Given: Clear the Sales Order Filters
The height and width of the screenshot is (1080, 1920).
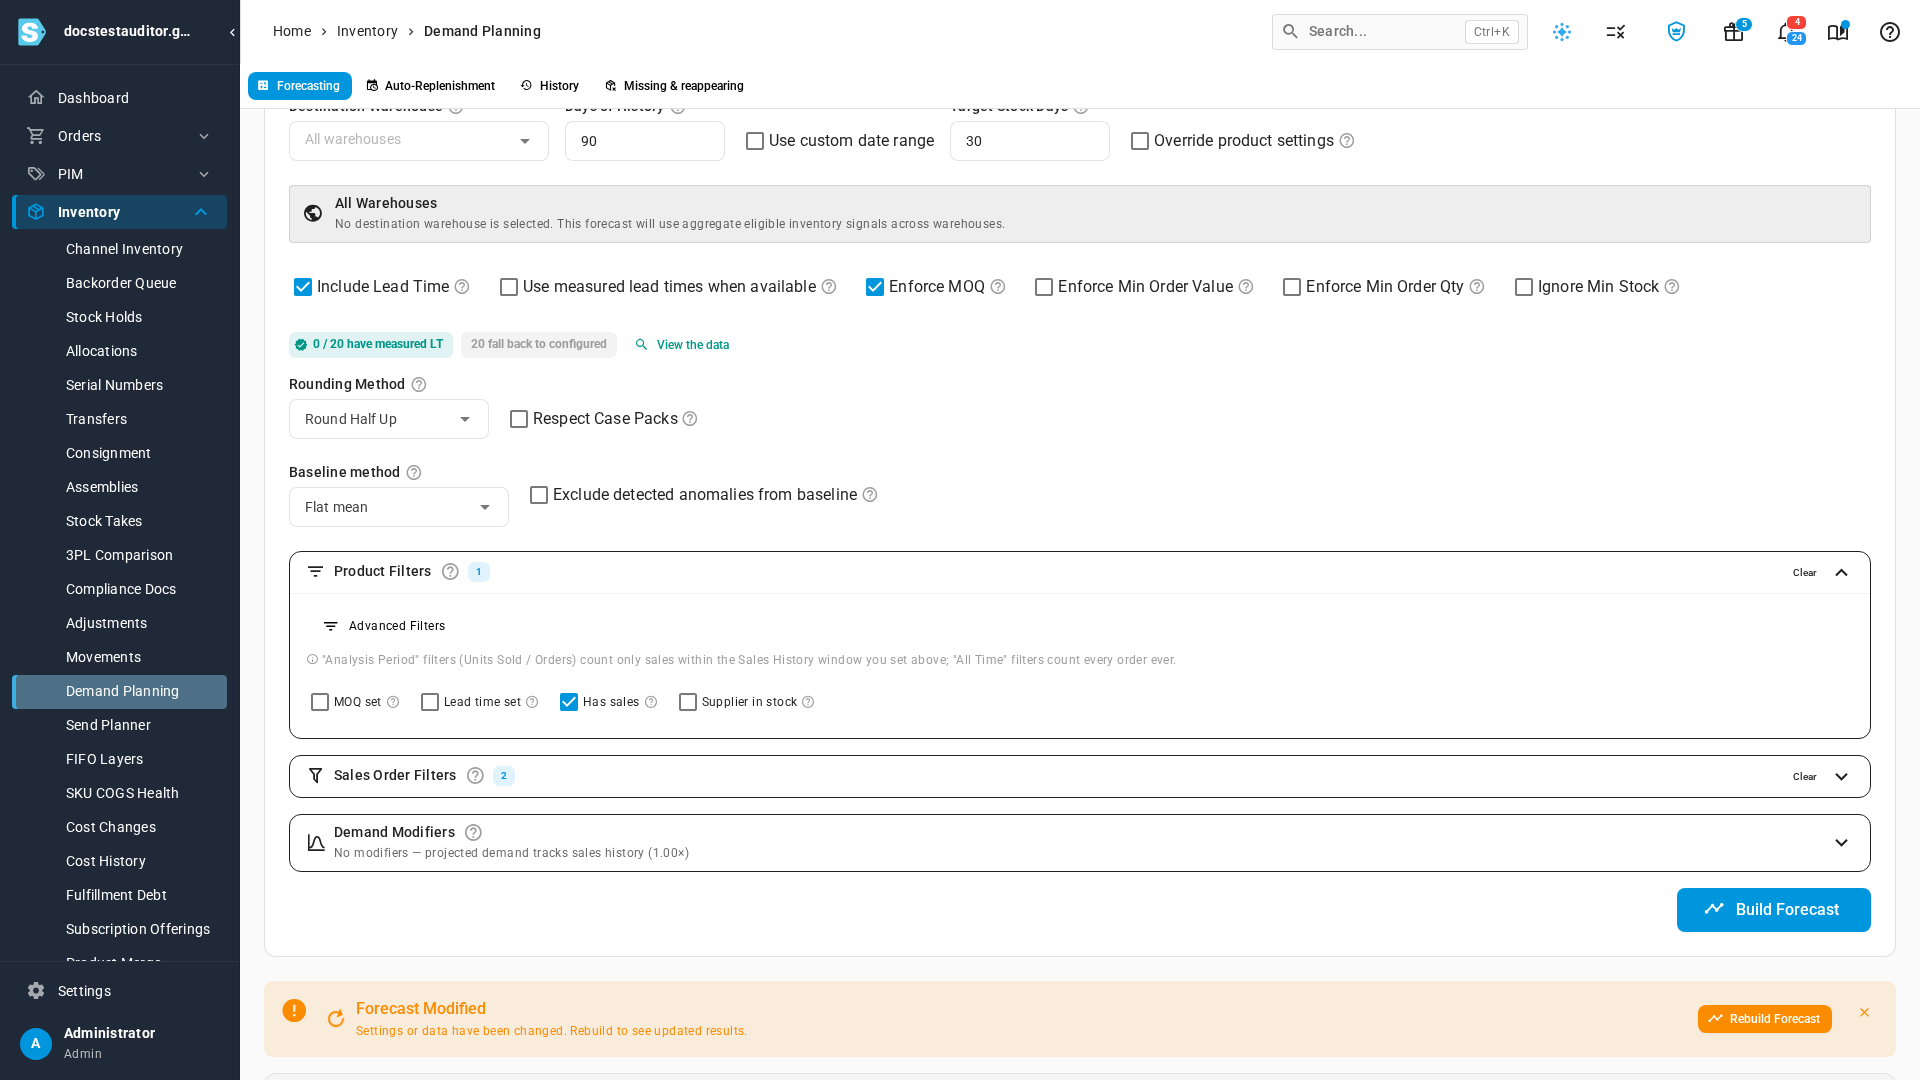Looking at the screenshot, I should click(1805, 777).
